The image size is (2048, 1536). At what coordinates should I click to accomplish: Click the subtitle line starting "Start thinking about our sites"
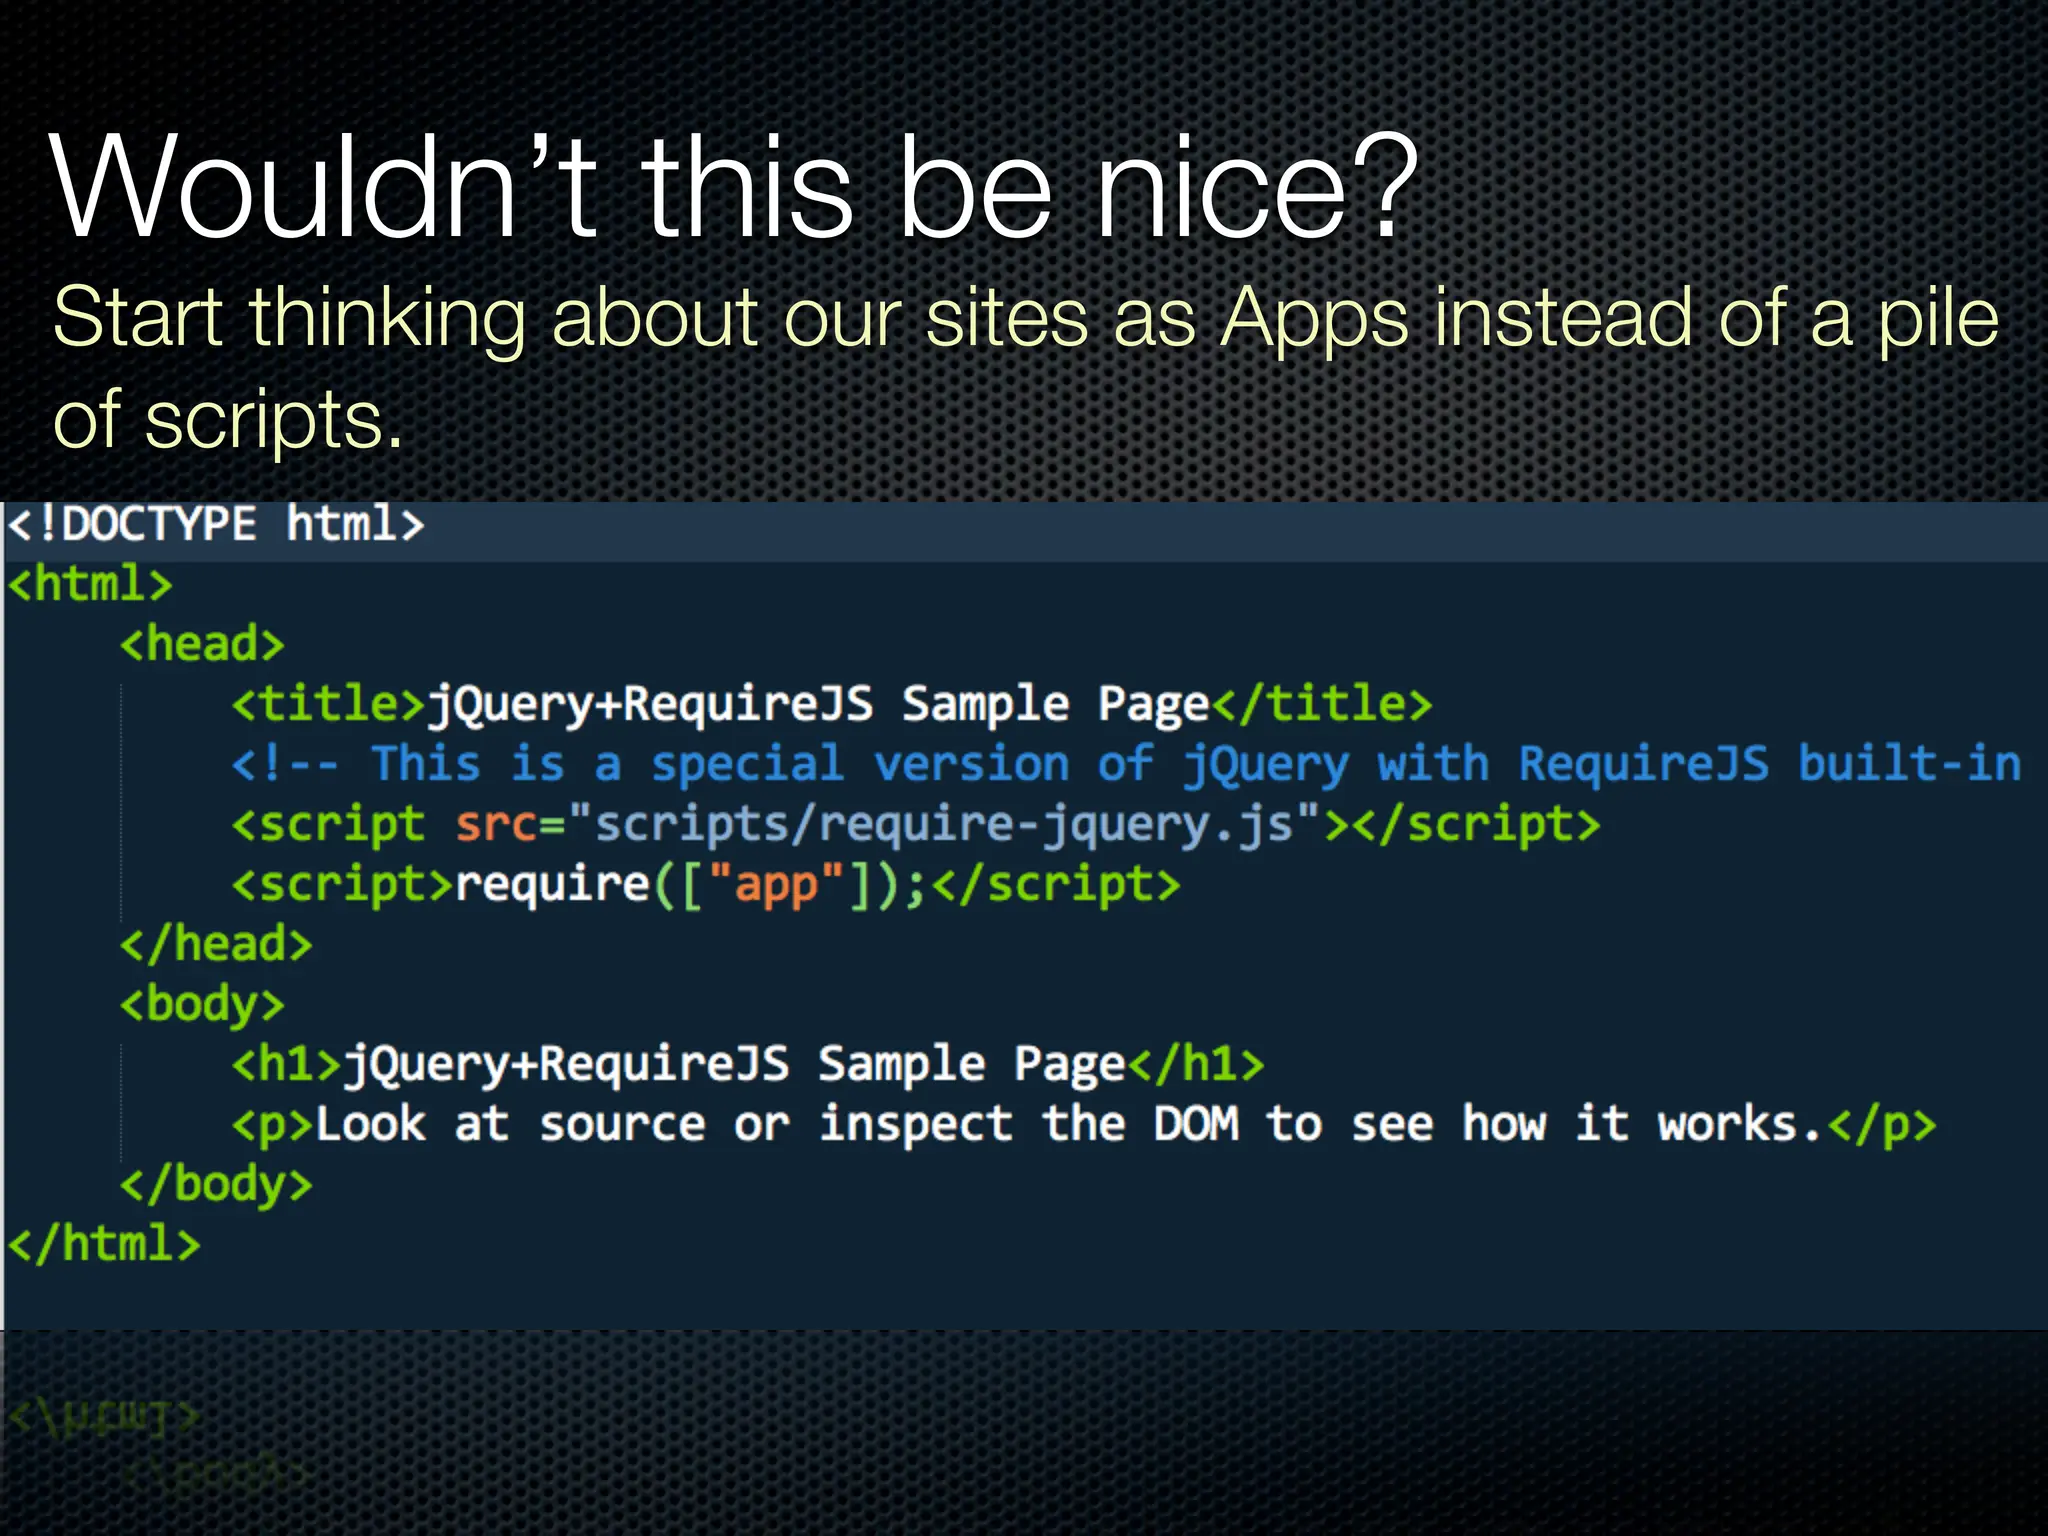[1026, 319]
